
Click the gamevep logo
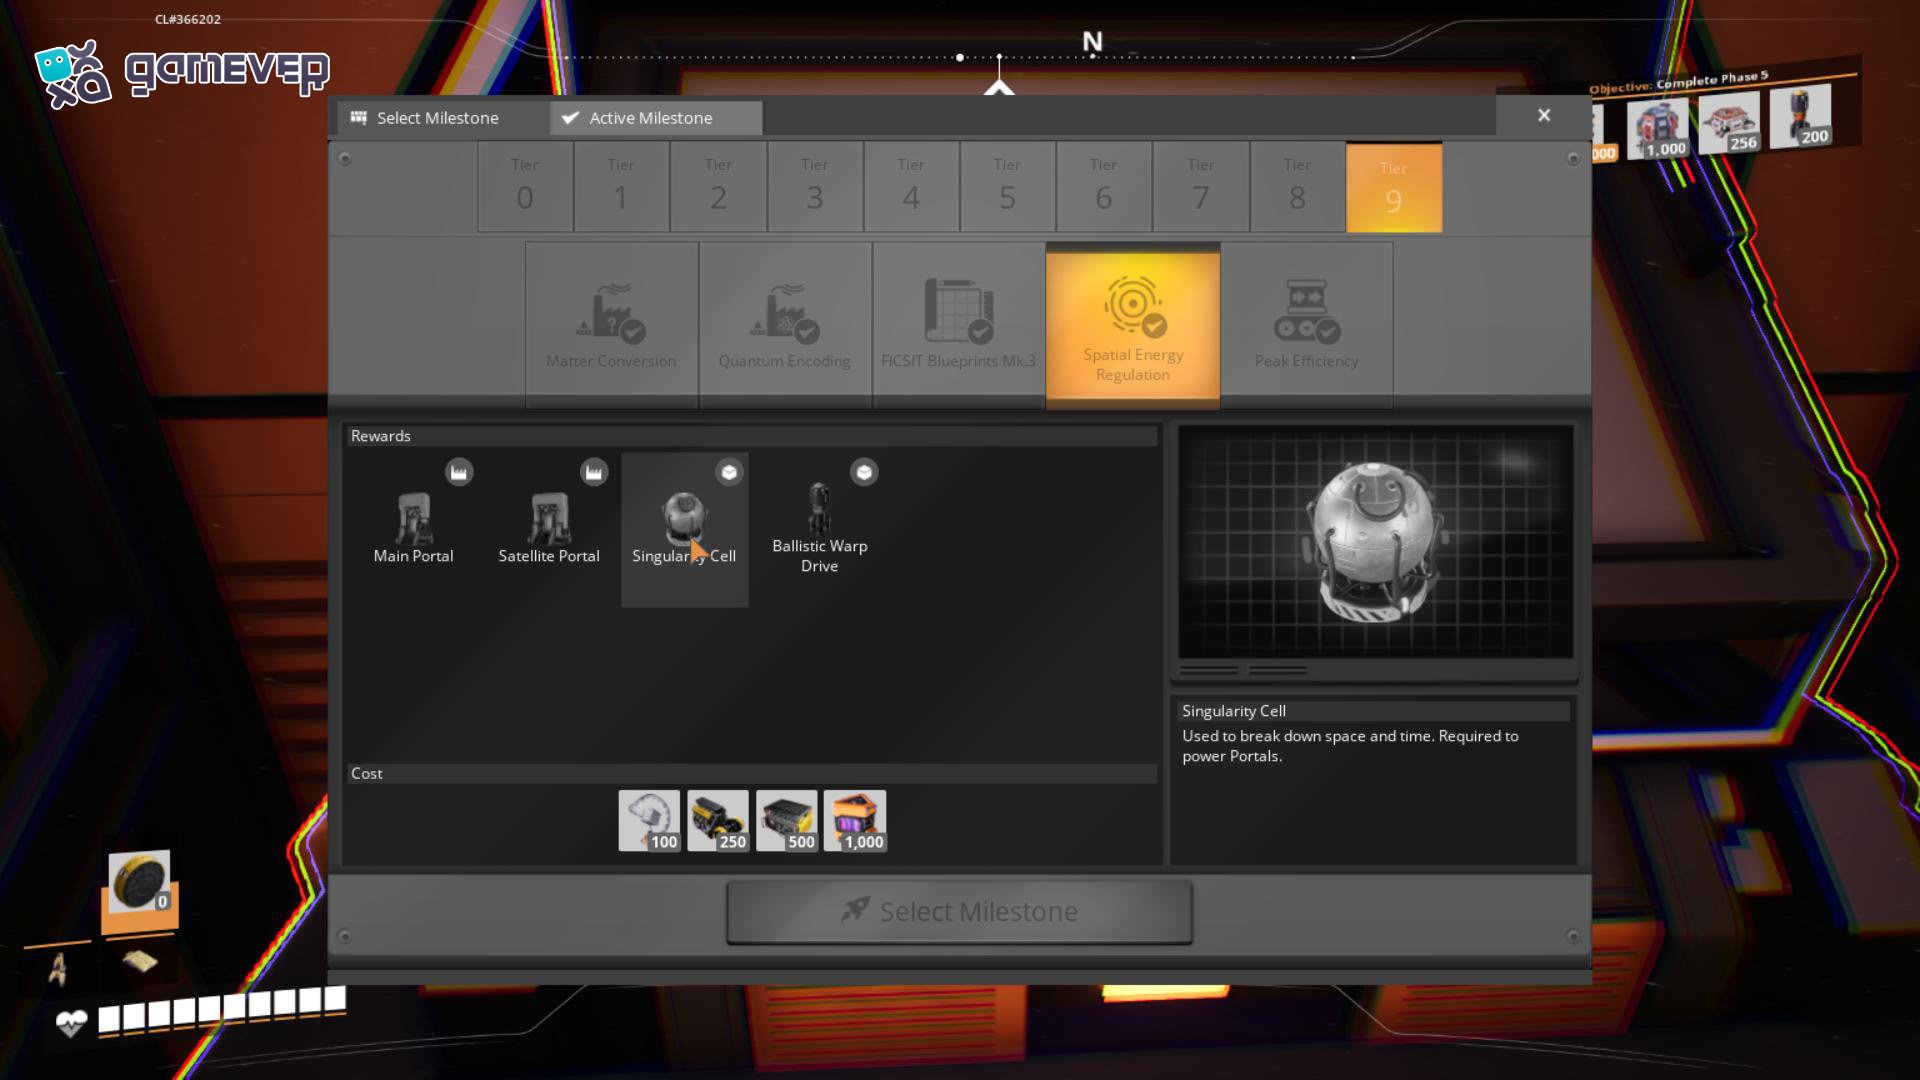point(182,73)
